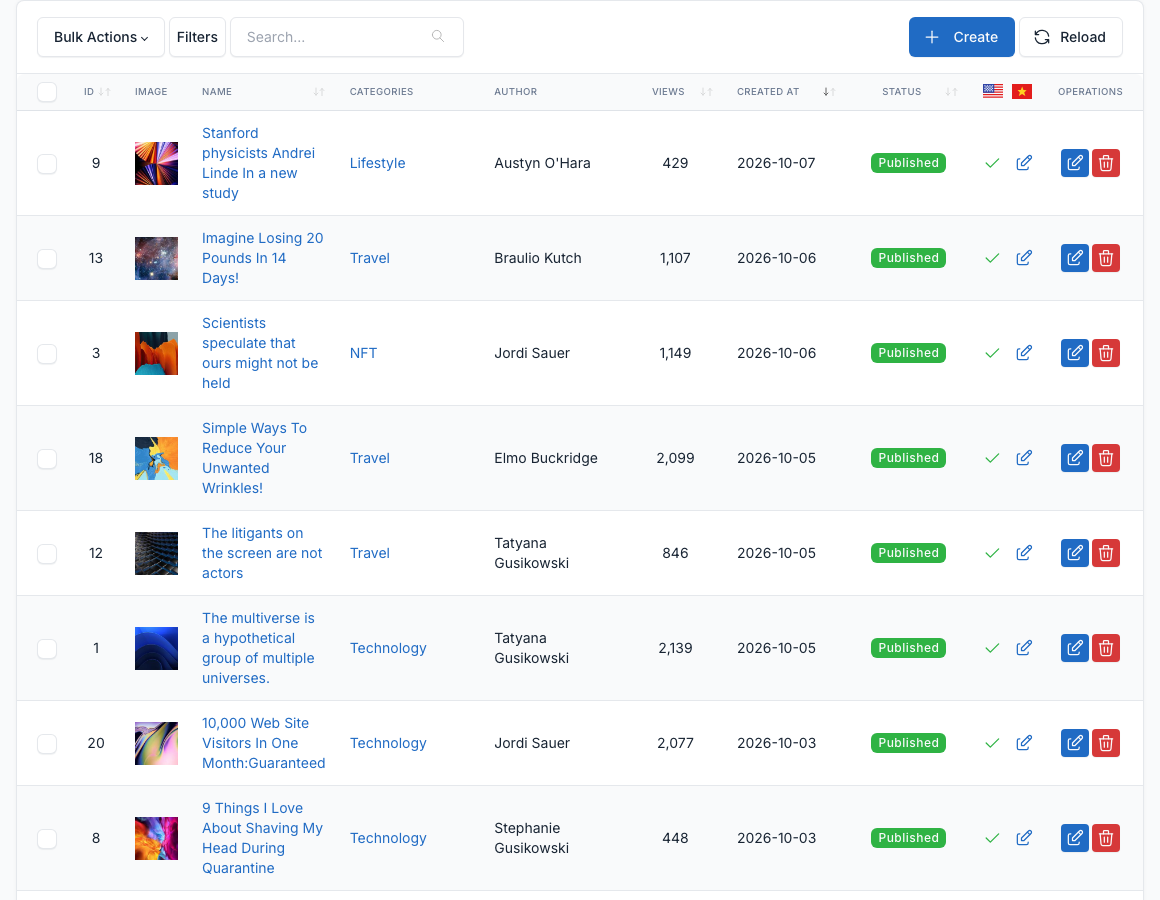Image resolution: width=1160 pixels, height=900 pixels.
Task: Sort by Status column arrows
Action: (x=951, y=92)
